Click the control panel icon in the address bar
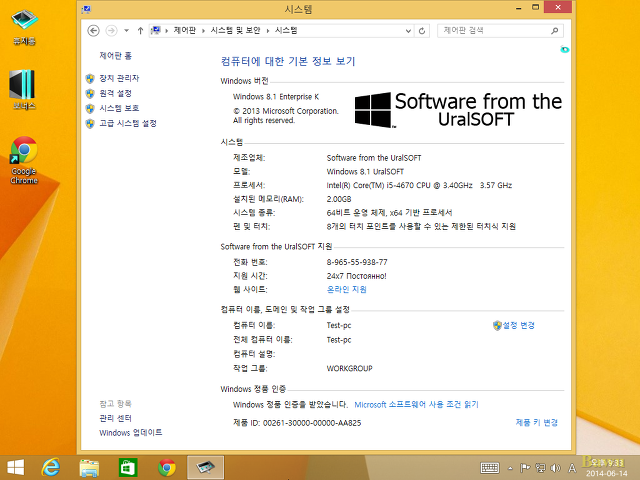The image size is (640, 480). 156,31
